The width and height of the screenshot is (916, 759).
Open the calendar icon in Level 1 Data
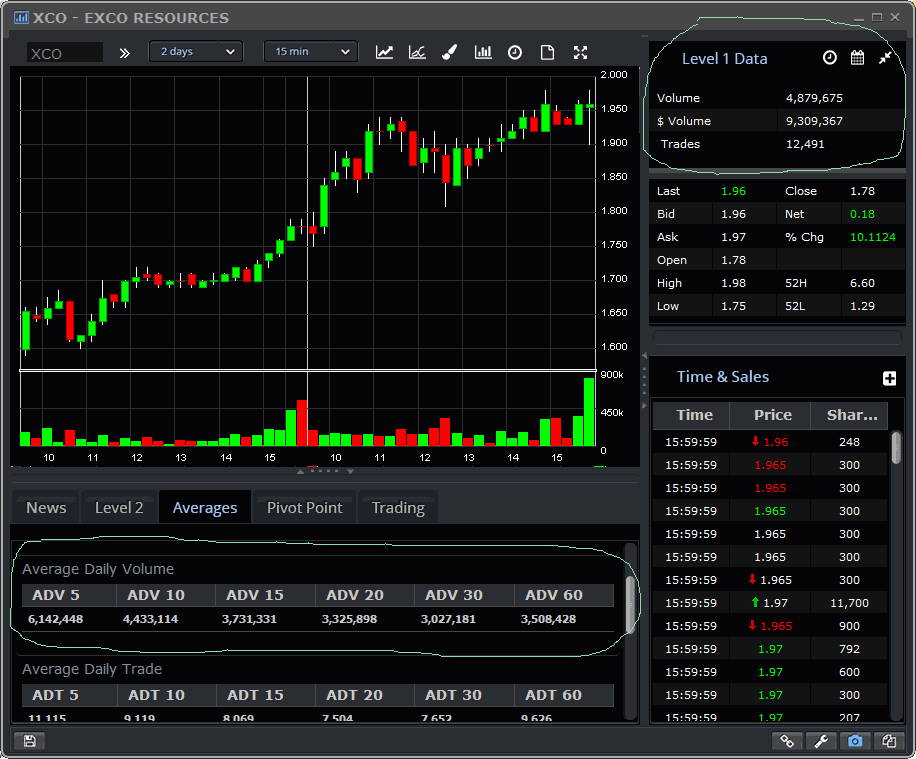(x=857, y=58)
